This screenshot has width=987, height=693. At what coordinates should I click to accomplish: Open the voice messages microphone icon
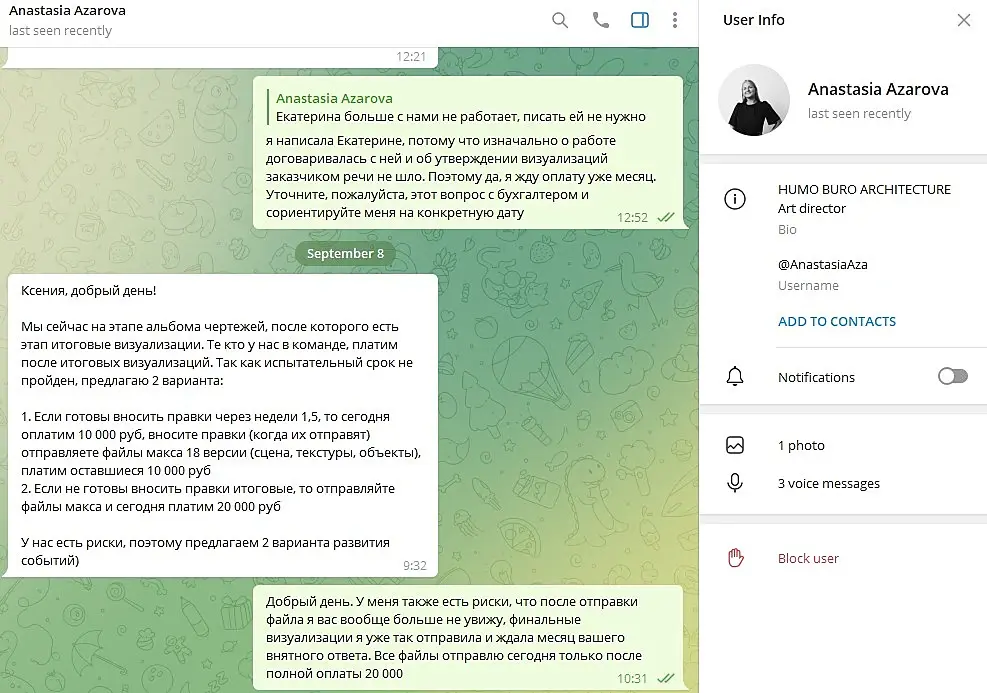(x=735, y=483)
